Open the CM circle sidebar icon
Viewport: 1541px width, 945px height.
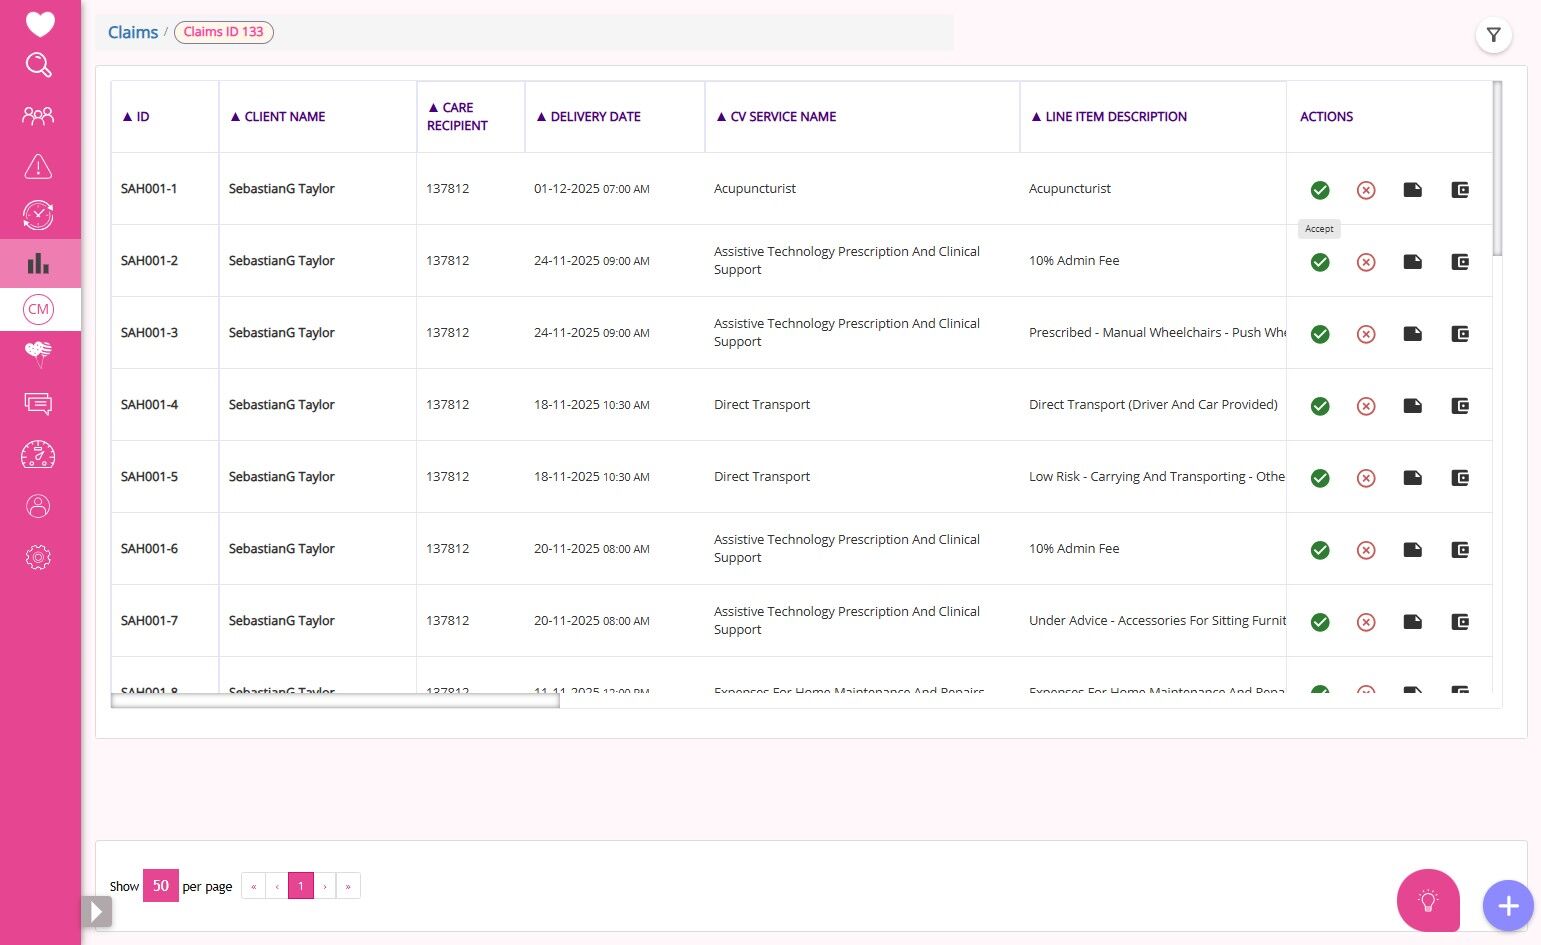[x=38, y=309]
